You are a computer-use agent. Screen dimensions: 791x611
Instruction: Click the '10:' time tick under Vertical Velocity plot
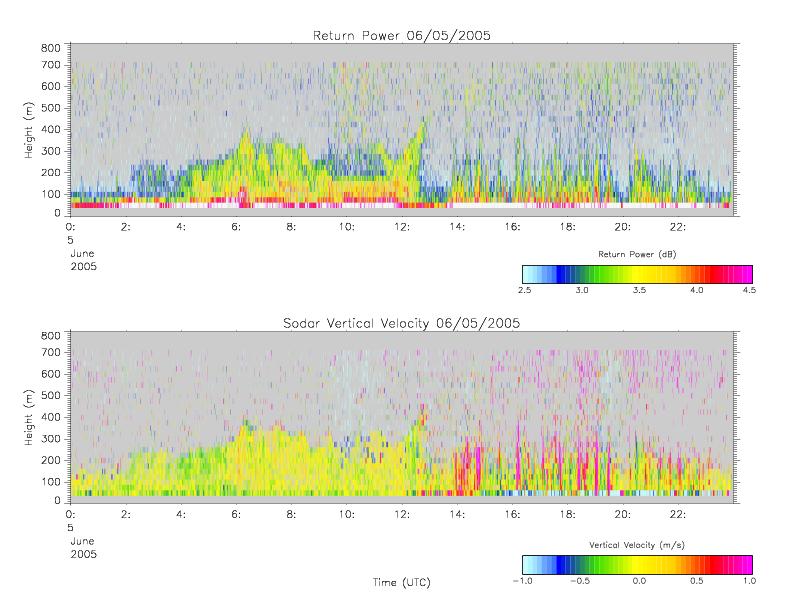click(346, 515)
